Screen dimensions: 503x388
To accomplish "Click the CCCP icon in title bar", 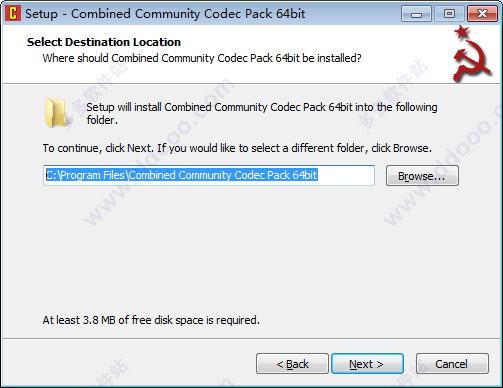I will click(13, 14).
